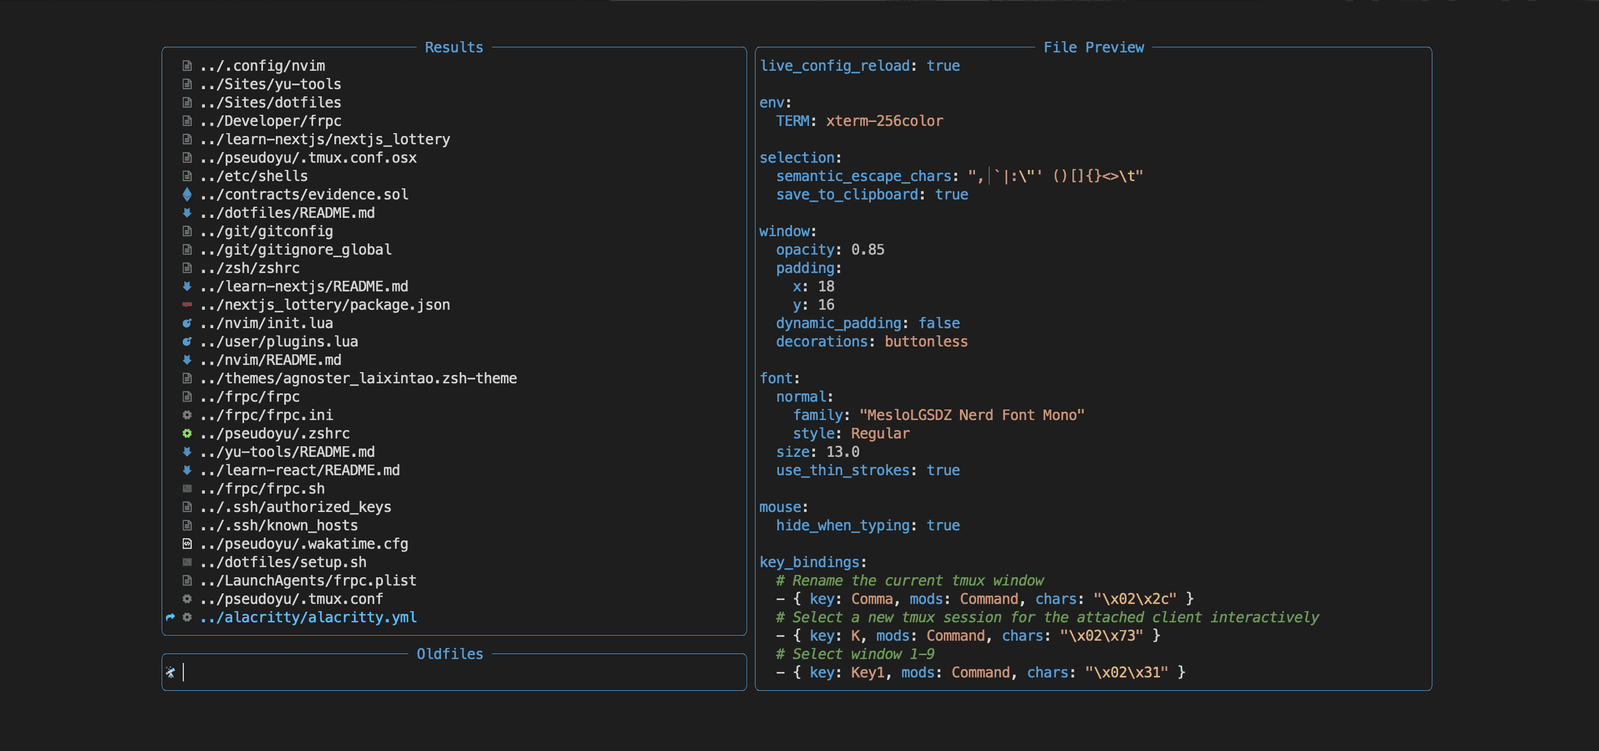Open ../learn-nextjs/nextjs_lottery result
The image size is (1599, 751).
[324, 140]
